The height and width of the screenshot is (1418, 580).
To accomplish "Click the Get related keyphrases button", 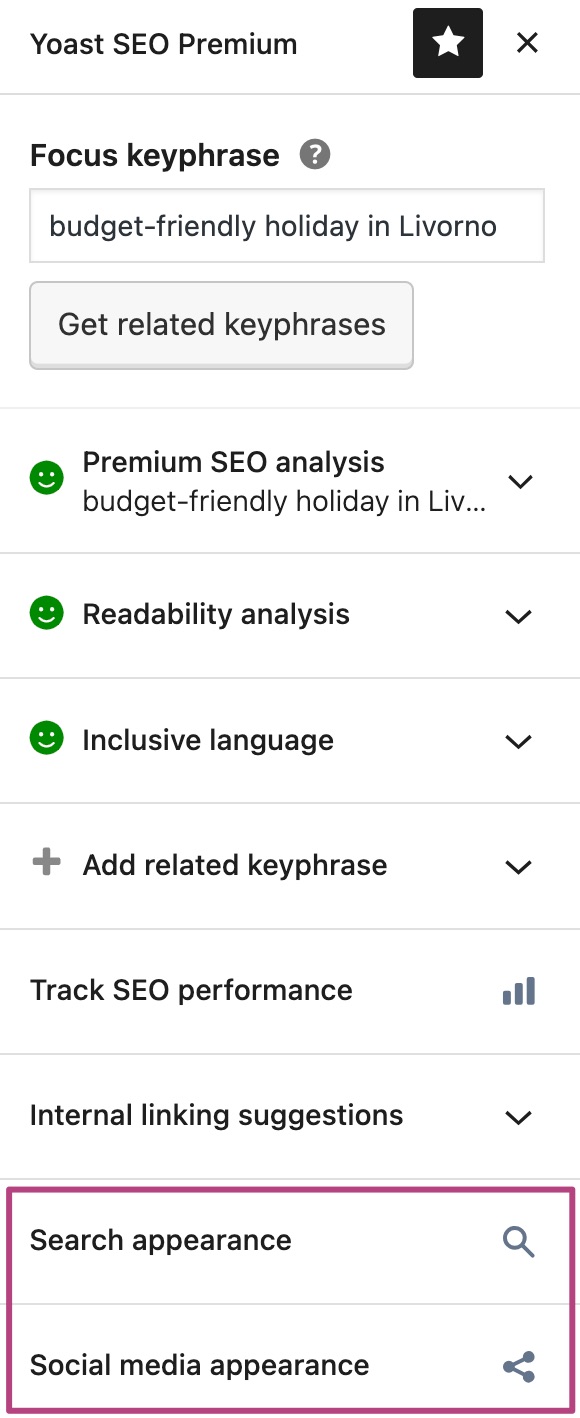I will [x=221, y=325].
